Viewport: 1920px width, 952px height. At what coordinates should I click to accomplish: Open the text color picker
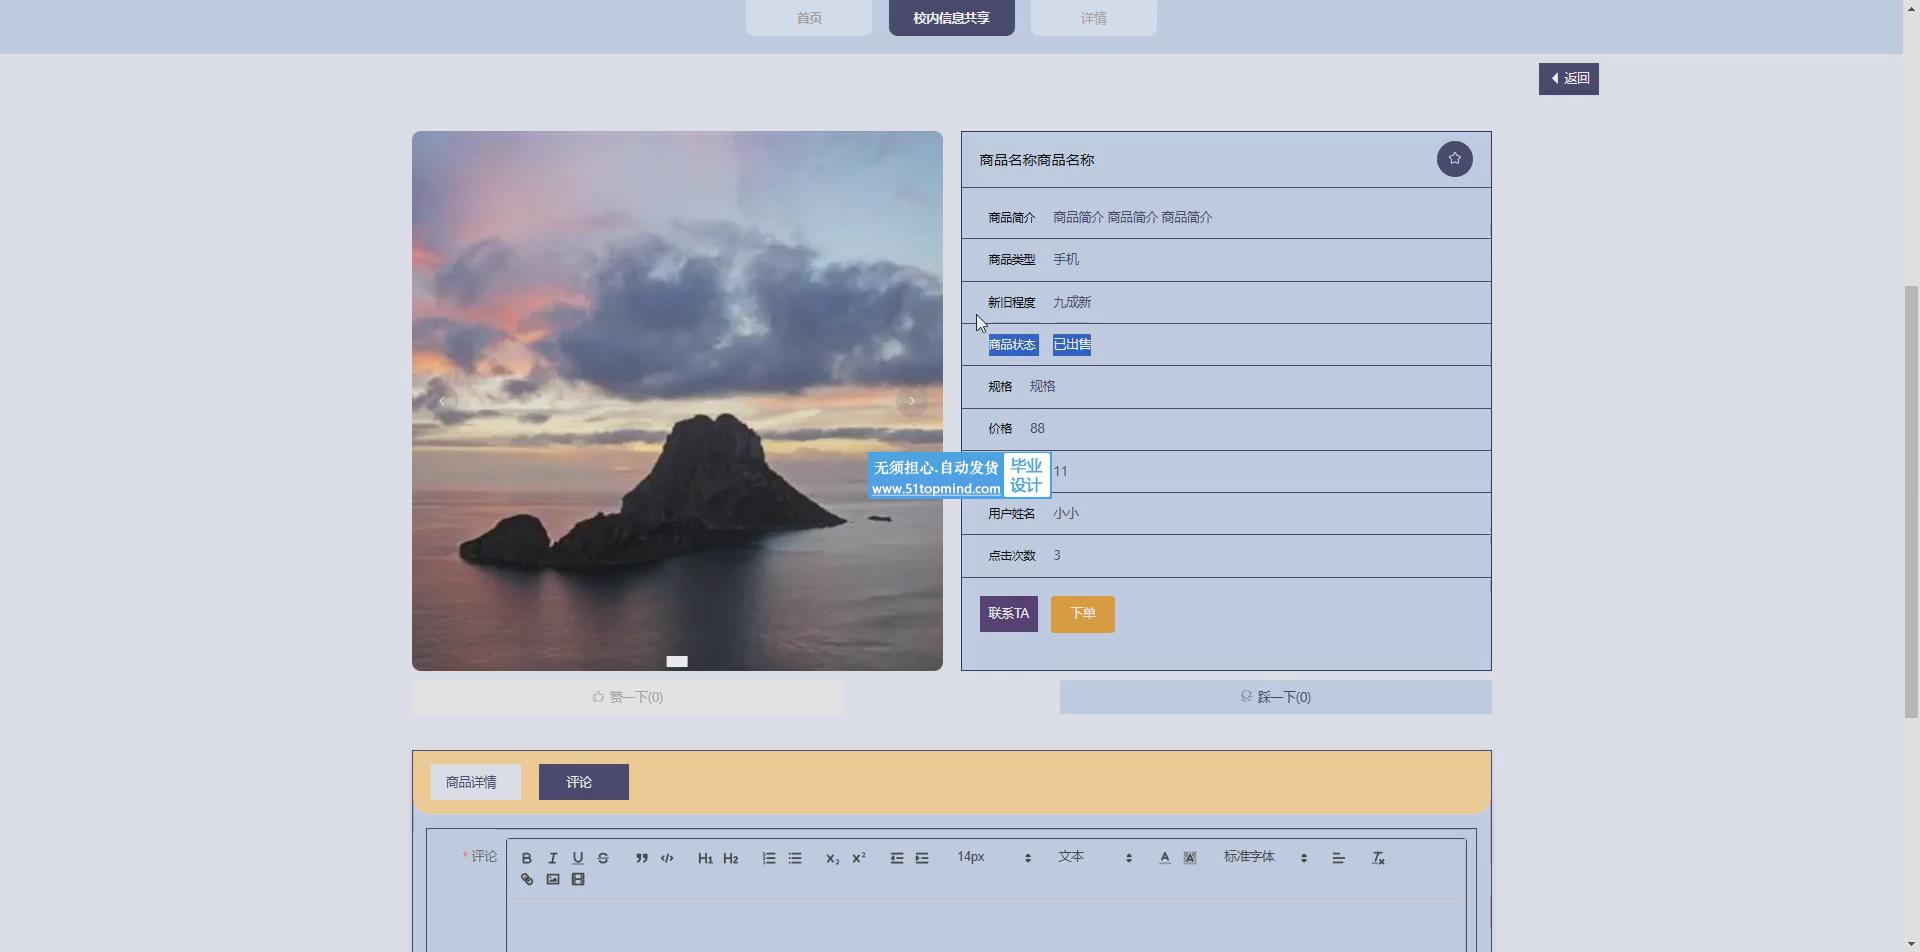pos(1164,858)
